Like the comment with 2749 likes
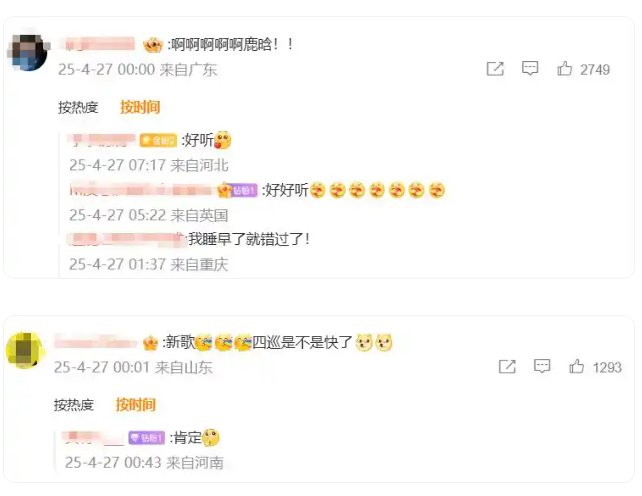Screen dimensions: 642x496 (x=565, y=69)
